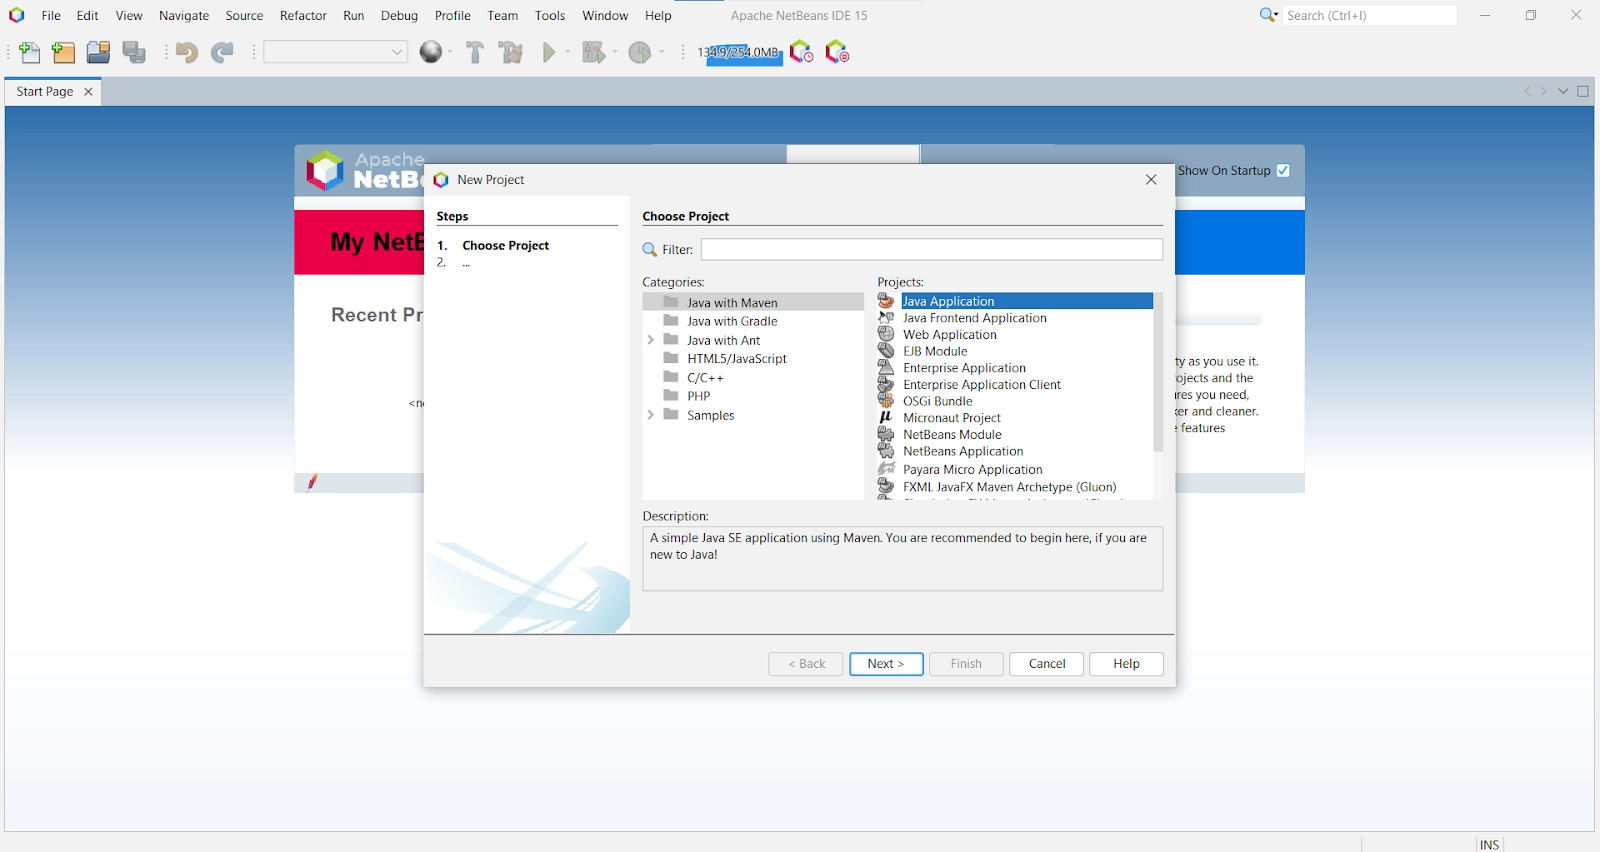Close the New Project dialog
1600x852 pixels.
(1151, 180)
